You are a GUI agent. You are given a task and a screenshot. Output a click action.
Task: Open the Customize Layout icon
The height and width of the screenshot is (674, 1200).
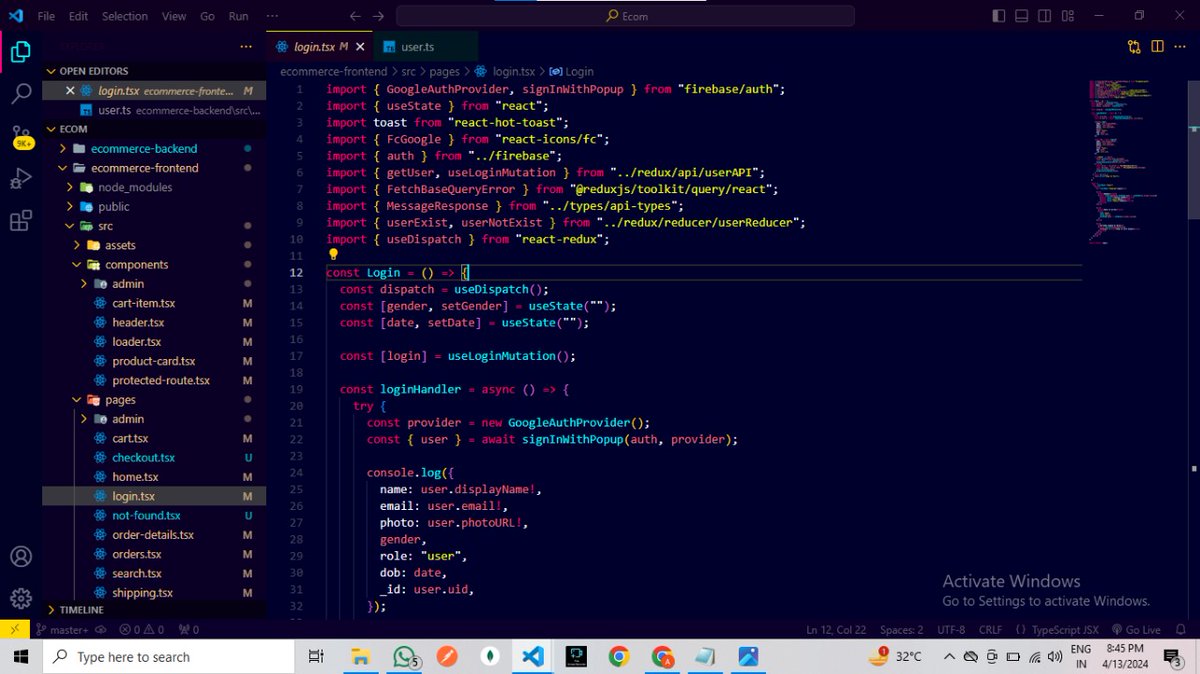coord(1067,16)
